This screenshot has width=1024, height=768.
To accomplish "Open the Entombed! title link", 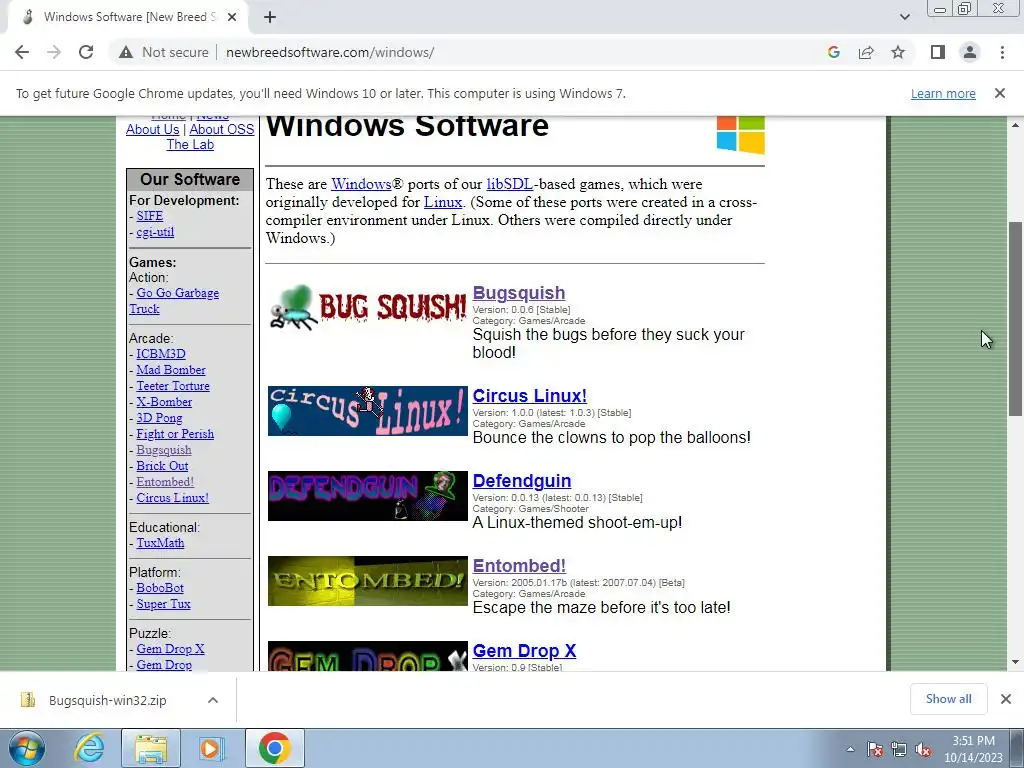I will point(519,566).
